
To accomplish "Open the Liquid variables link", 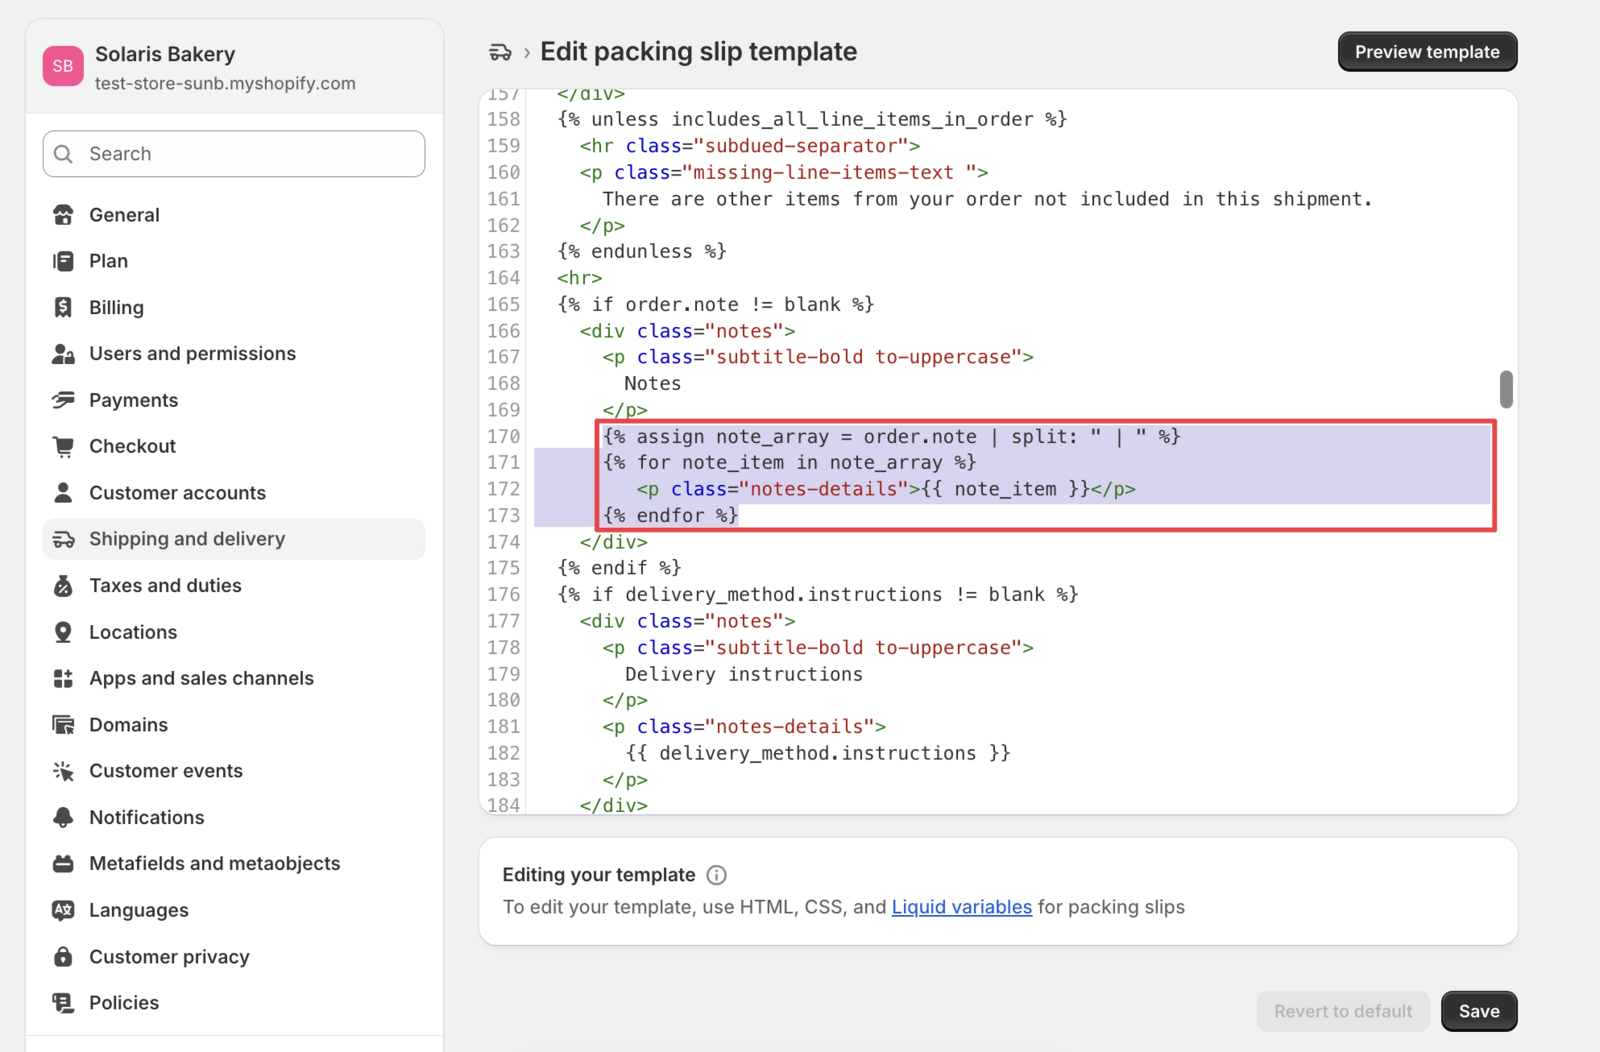I will 961,907.
